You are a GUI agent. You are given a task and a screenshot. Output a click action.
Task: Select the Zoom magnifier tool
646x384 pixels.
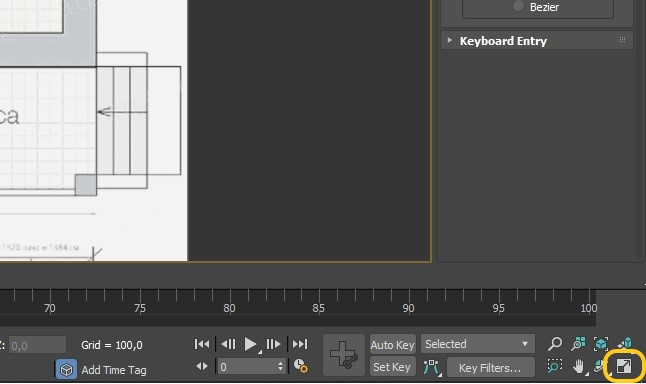555,344
